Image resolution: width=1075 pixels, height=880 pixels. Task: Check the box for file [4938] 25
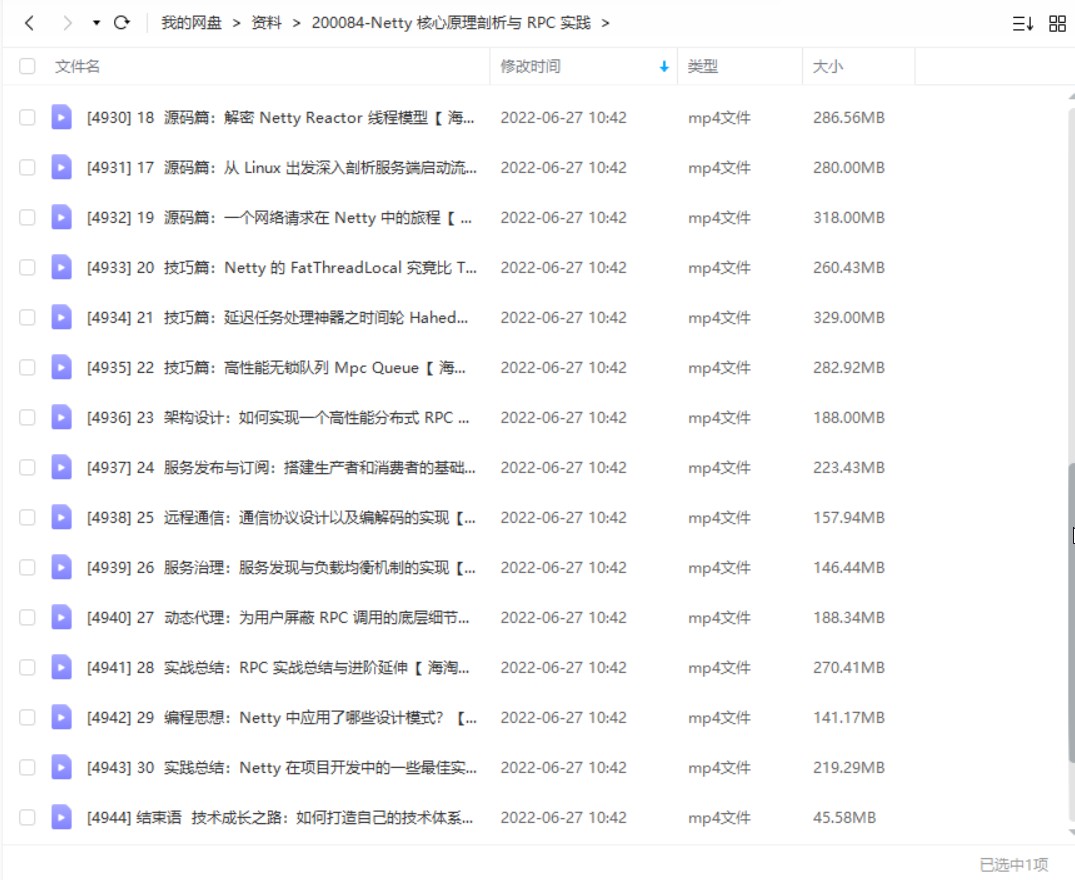click(27, 517)
